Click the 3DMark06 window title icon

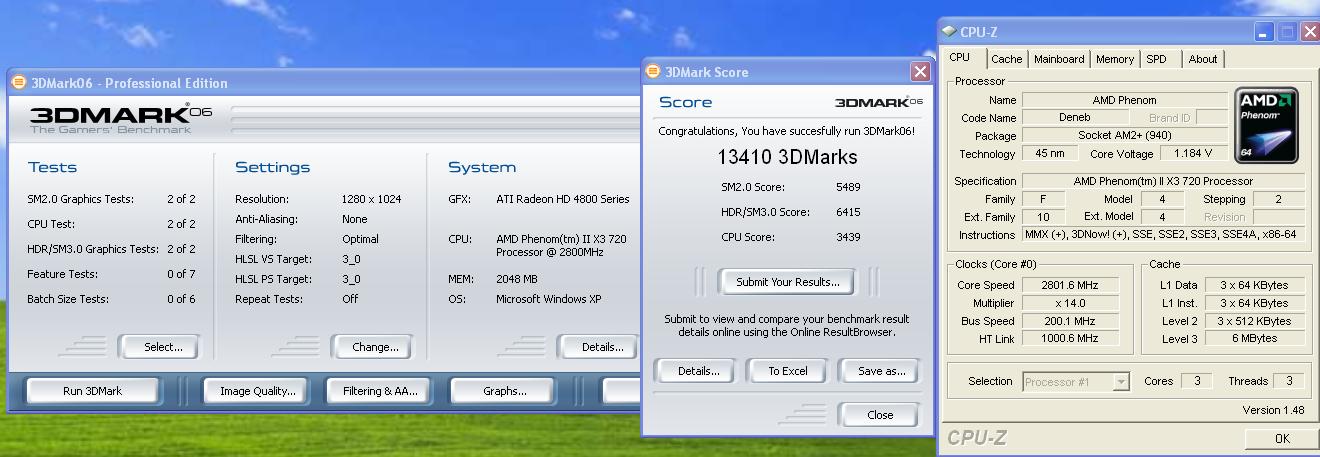[x=19, y=83]
